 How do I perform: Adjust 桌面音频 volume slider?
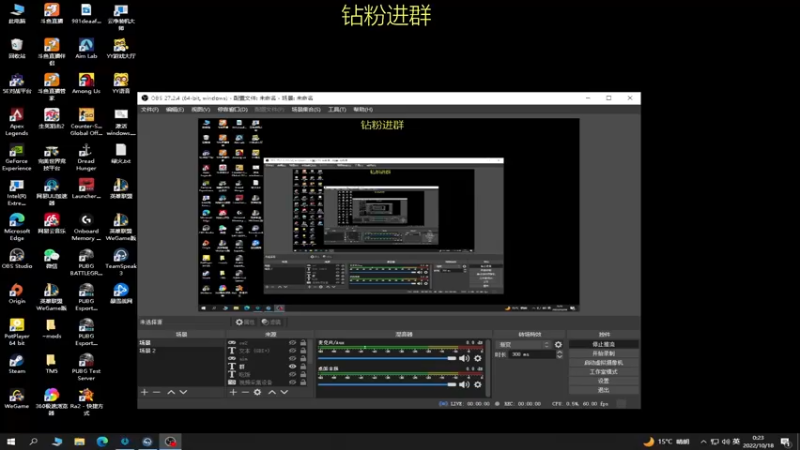pos(387,385)
